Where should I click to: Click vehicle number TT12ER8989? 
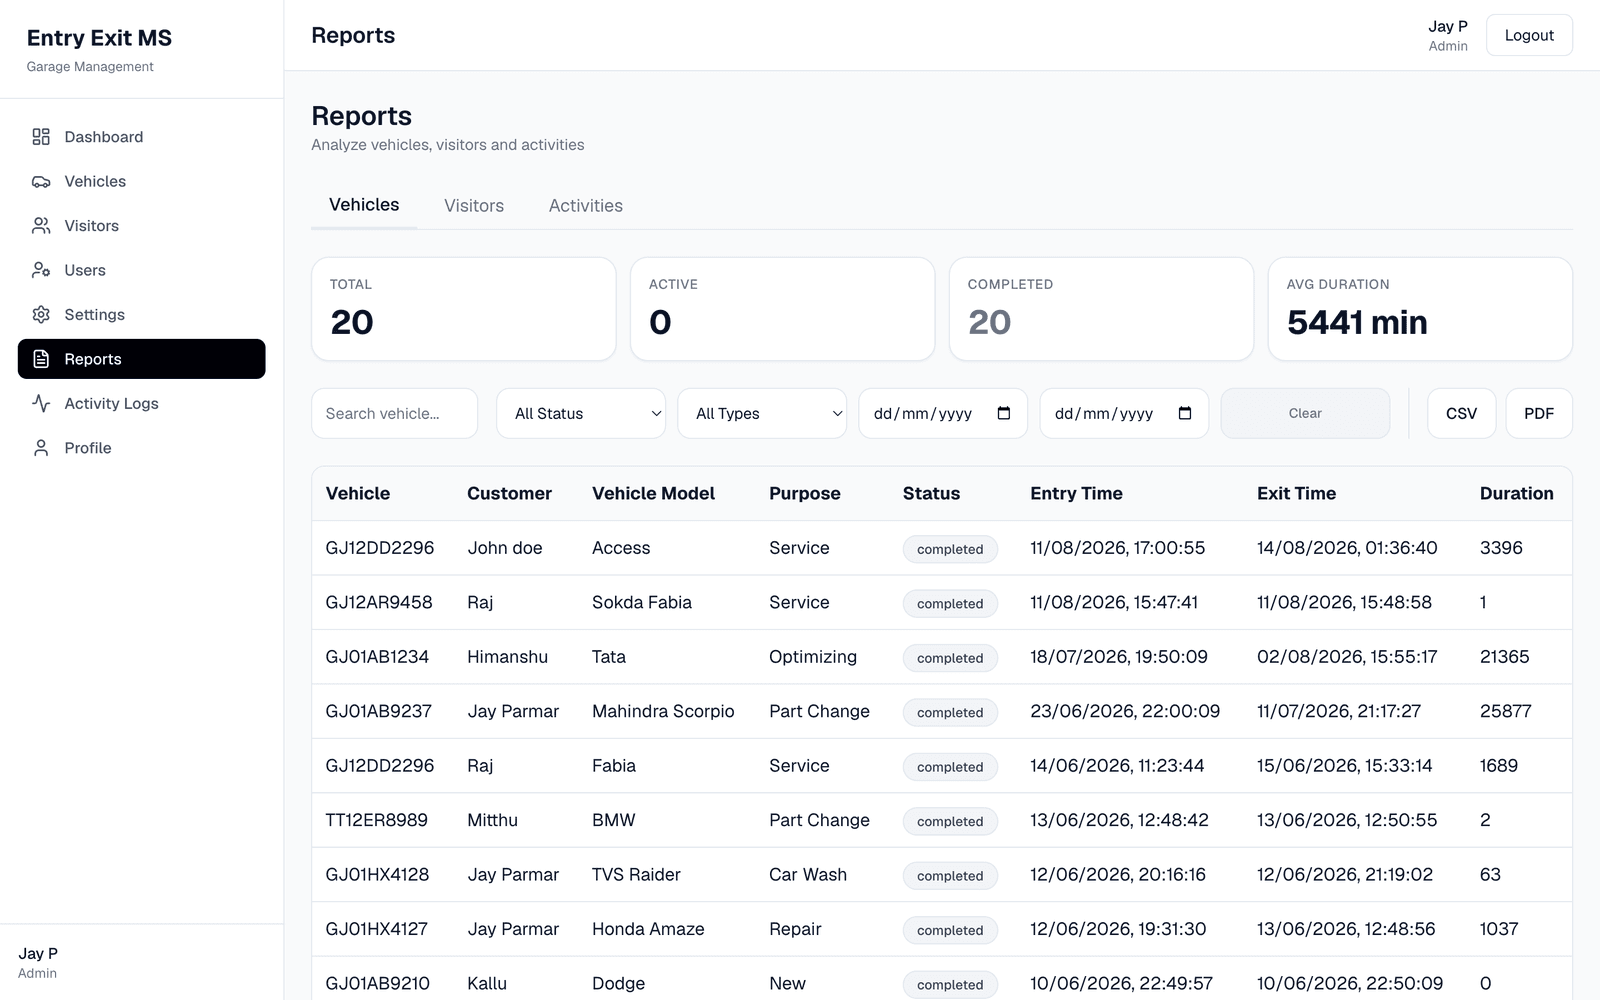(376, 820)
